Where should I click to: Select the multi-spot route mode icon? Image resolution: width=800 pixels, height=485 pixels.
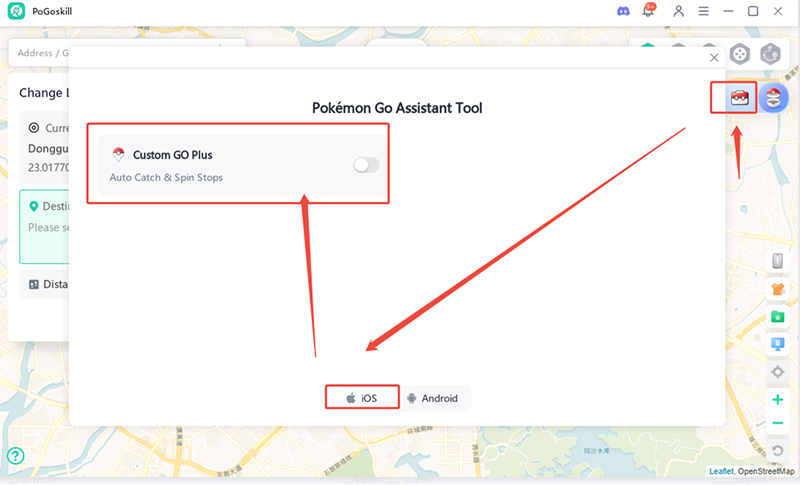click(x=770, y=54)
